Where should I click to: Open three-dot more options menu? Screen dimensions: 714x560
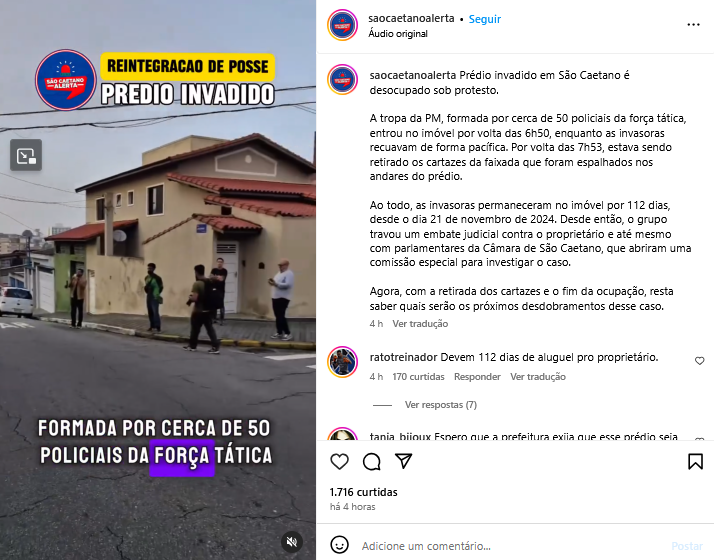[693, 25]
